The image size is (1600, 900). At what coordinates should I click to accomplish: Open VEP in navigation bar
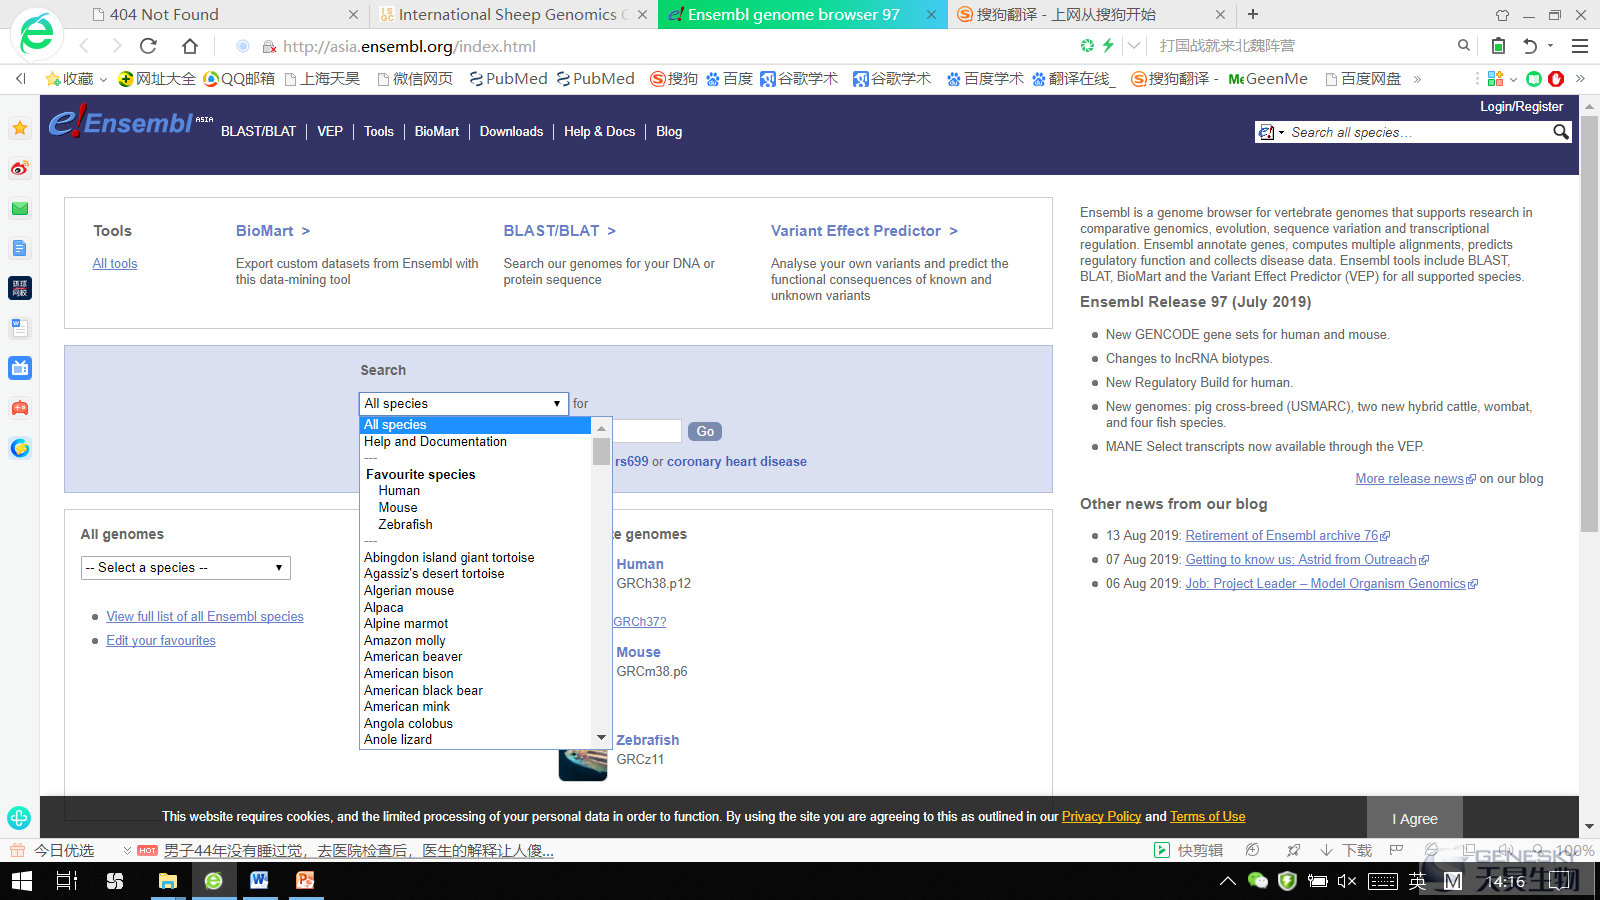(x=330, y=131)
